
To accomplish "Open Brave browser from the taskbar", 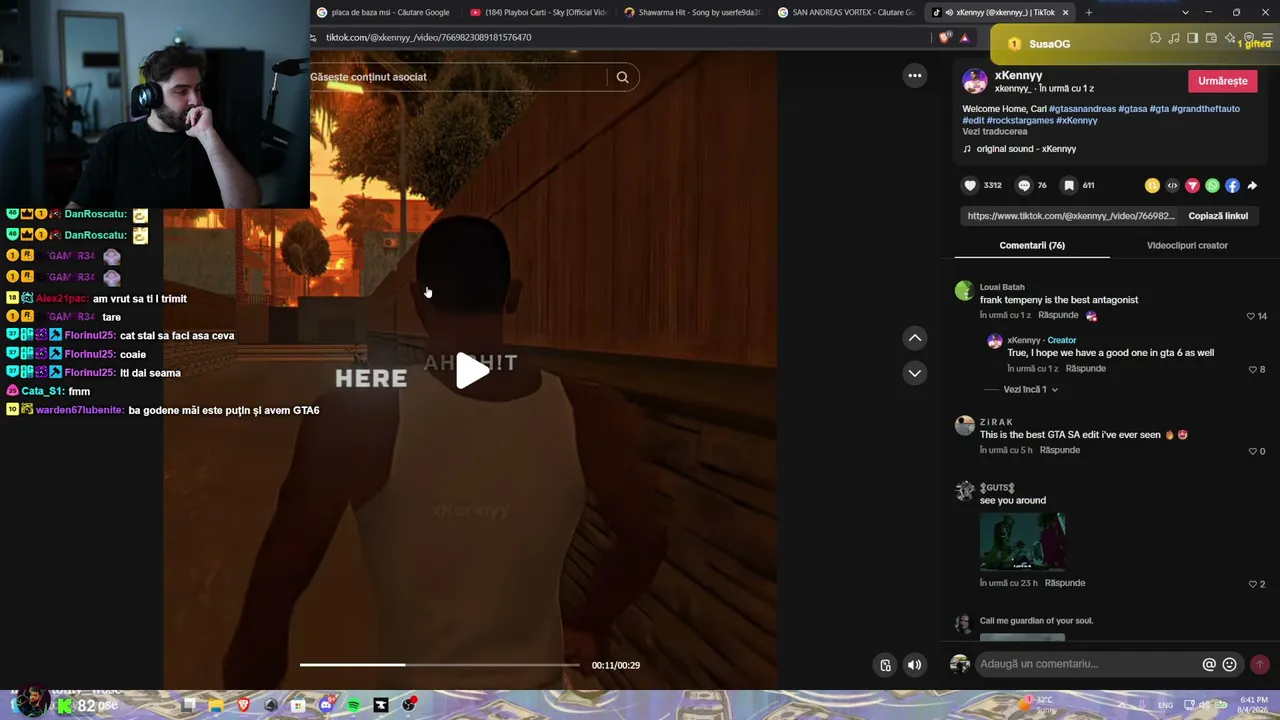I will point(243,705).
